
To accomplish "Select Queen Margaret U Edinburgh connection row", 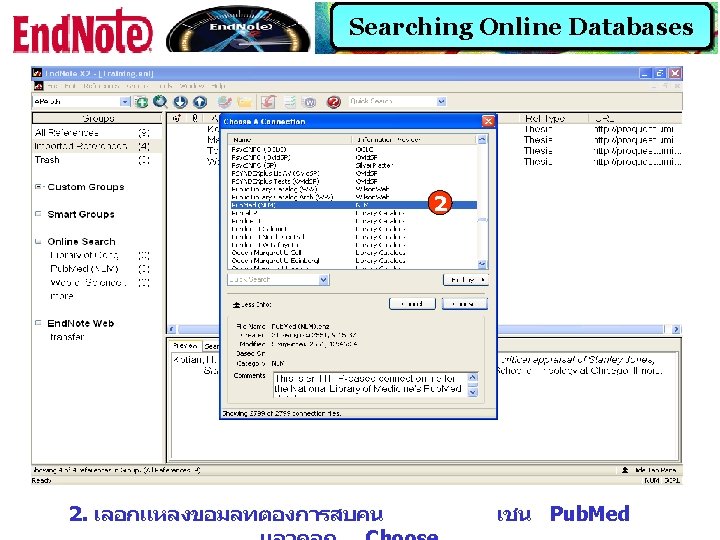I will 354,260.
